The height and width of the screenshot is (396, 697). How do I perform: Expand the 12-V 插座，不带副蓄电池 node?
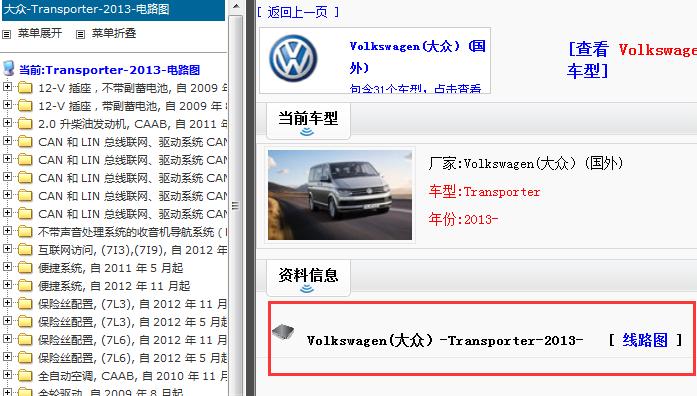tap(7, 87)
